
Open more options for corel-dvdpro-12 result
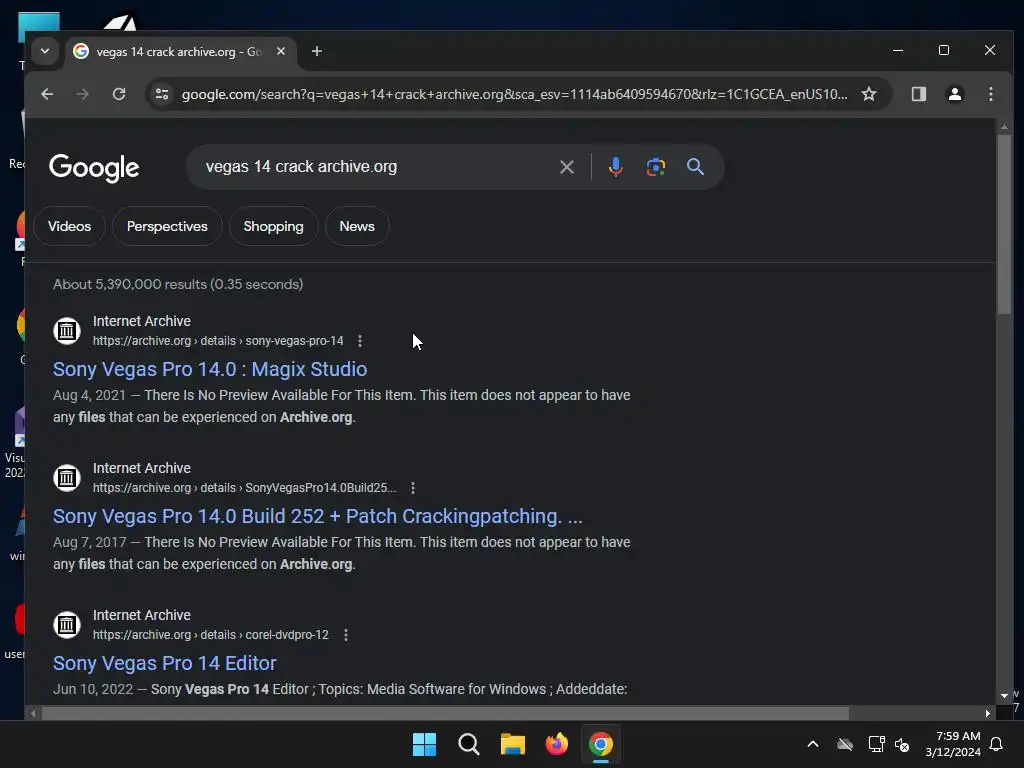click(x=345, y=635)
